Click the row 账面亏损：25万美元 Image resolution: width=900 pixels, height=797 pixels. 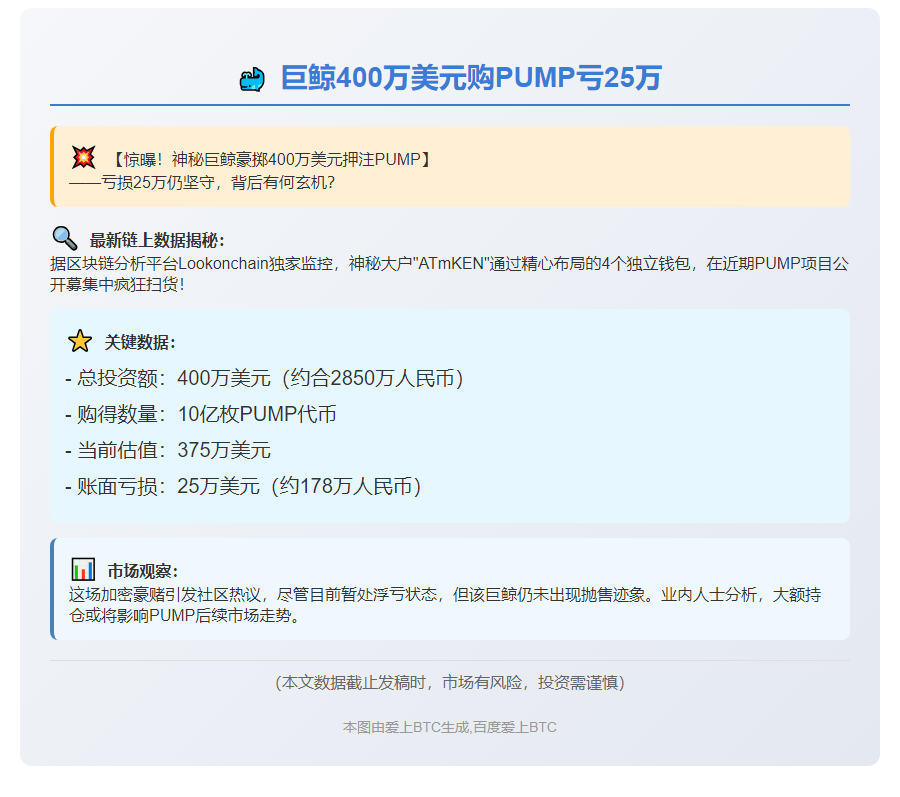243,487
